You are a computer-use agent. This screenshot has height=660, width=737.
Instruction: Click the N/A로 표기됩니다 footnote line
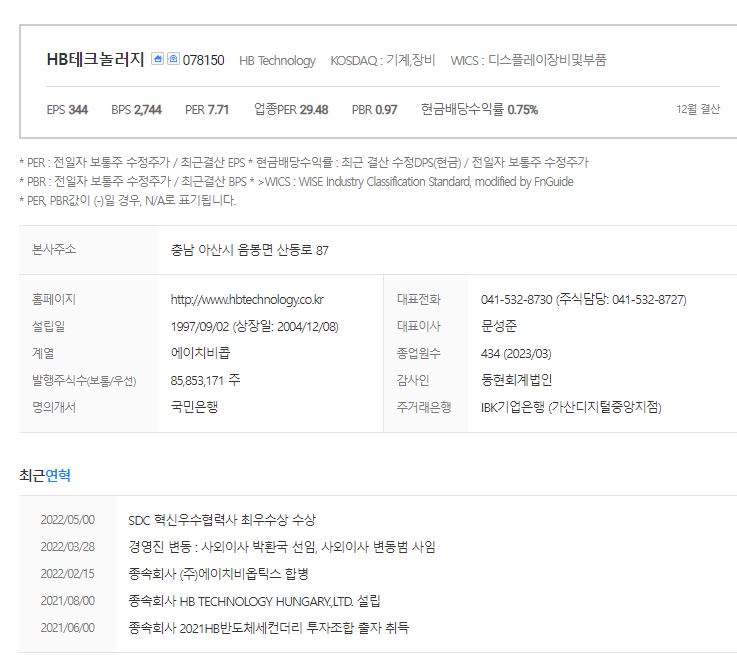coord(127,201)
